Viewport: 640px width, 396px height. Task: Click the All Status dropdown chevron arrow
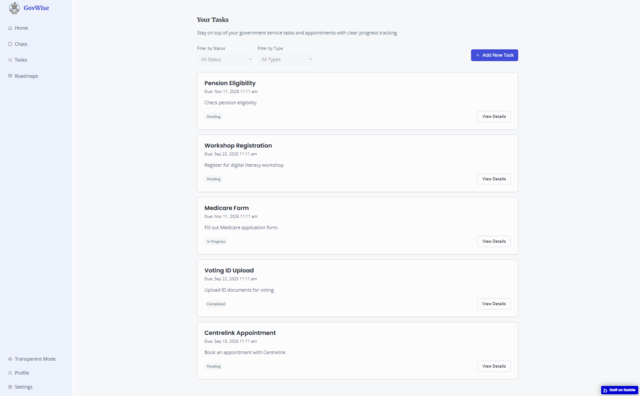click(250, 60)
